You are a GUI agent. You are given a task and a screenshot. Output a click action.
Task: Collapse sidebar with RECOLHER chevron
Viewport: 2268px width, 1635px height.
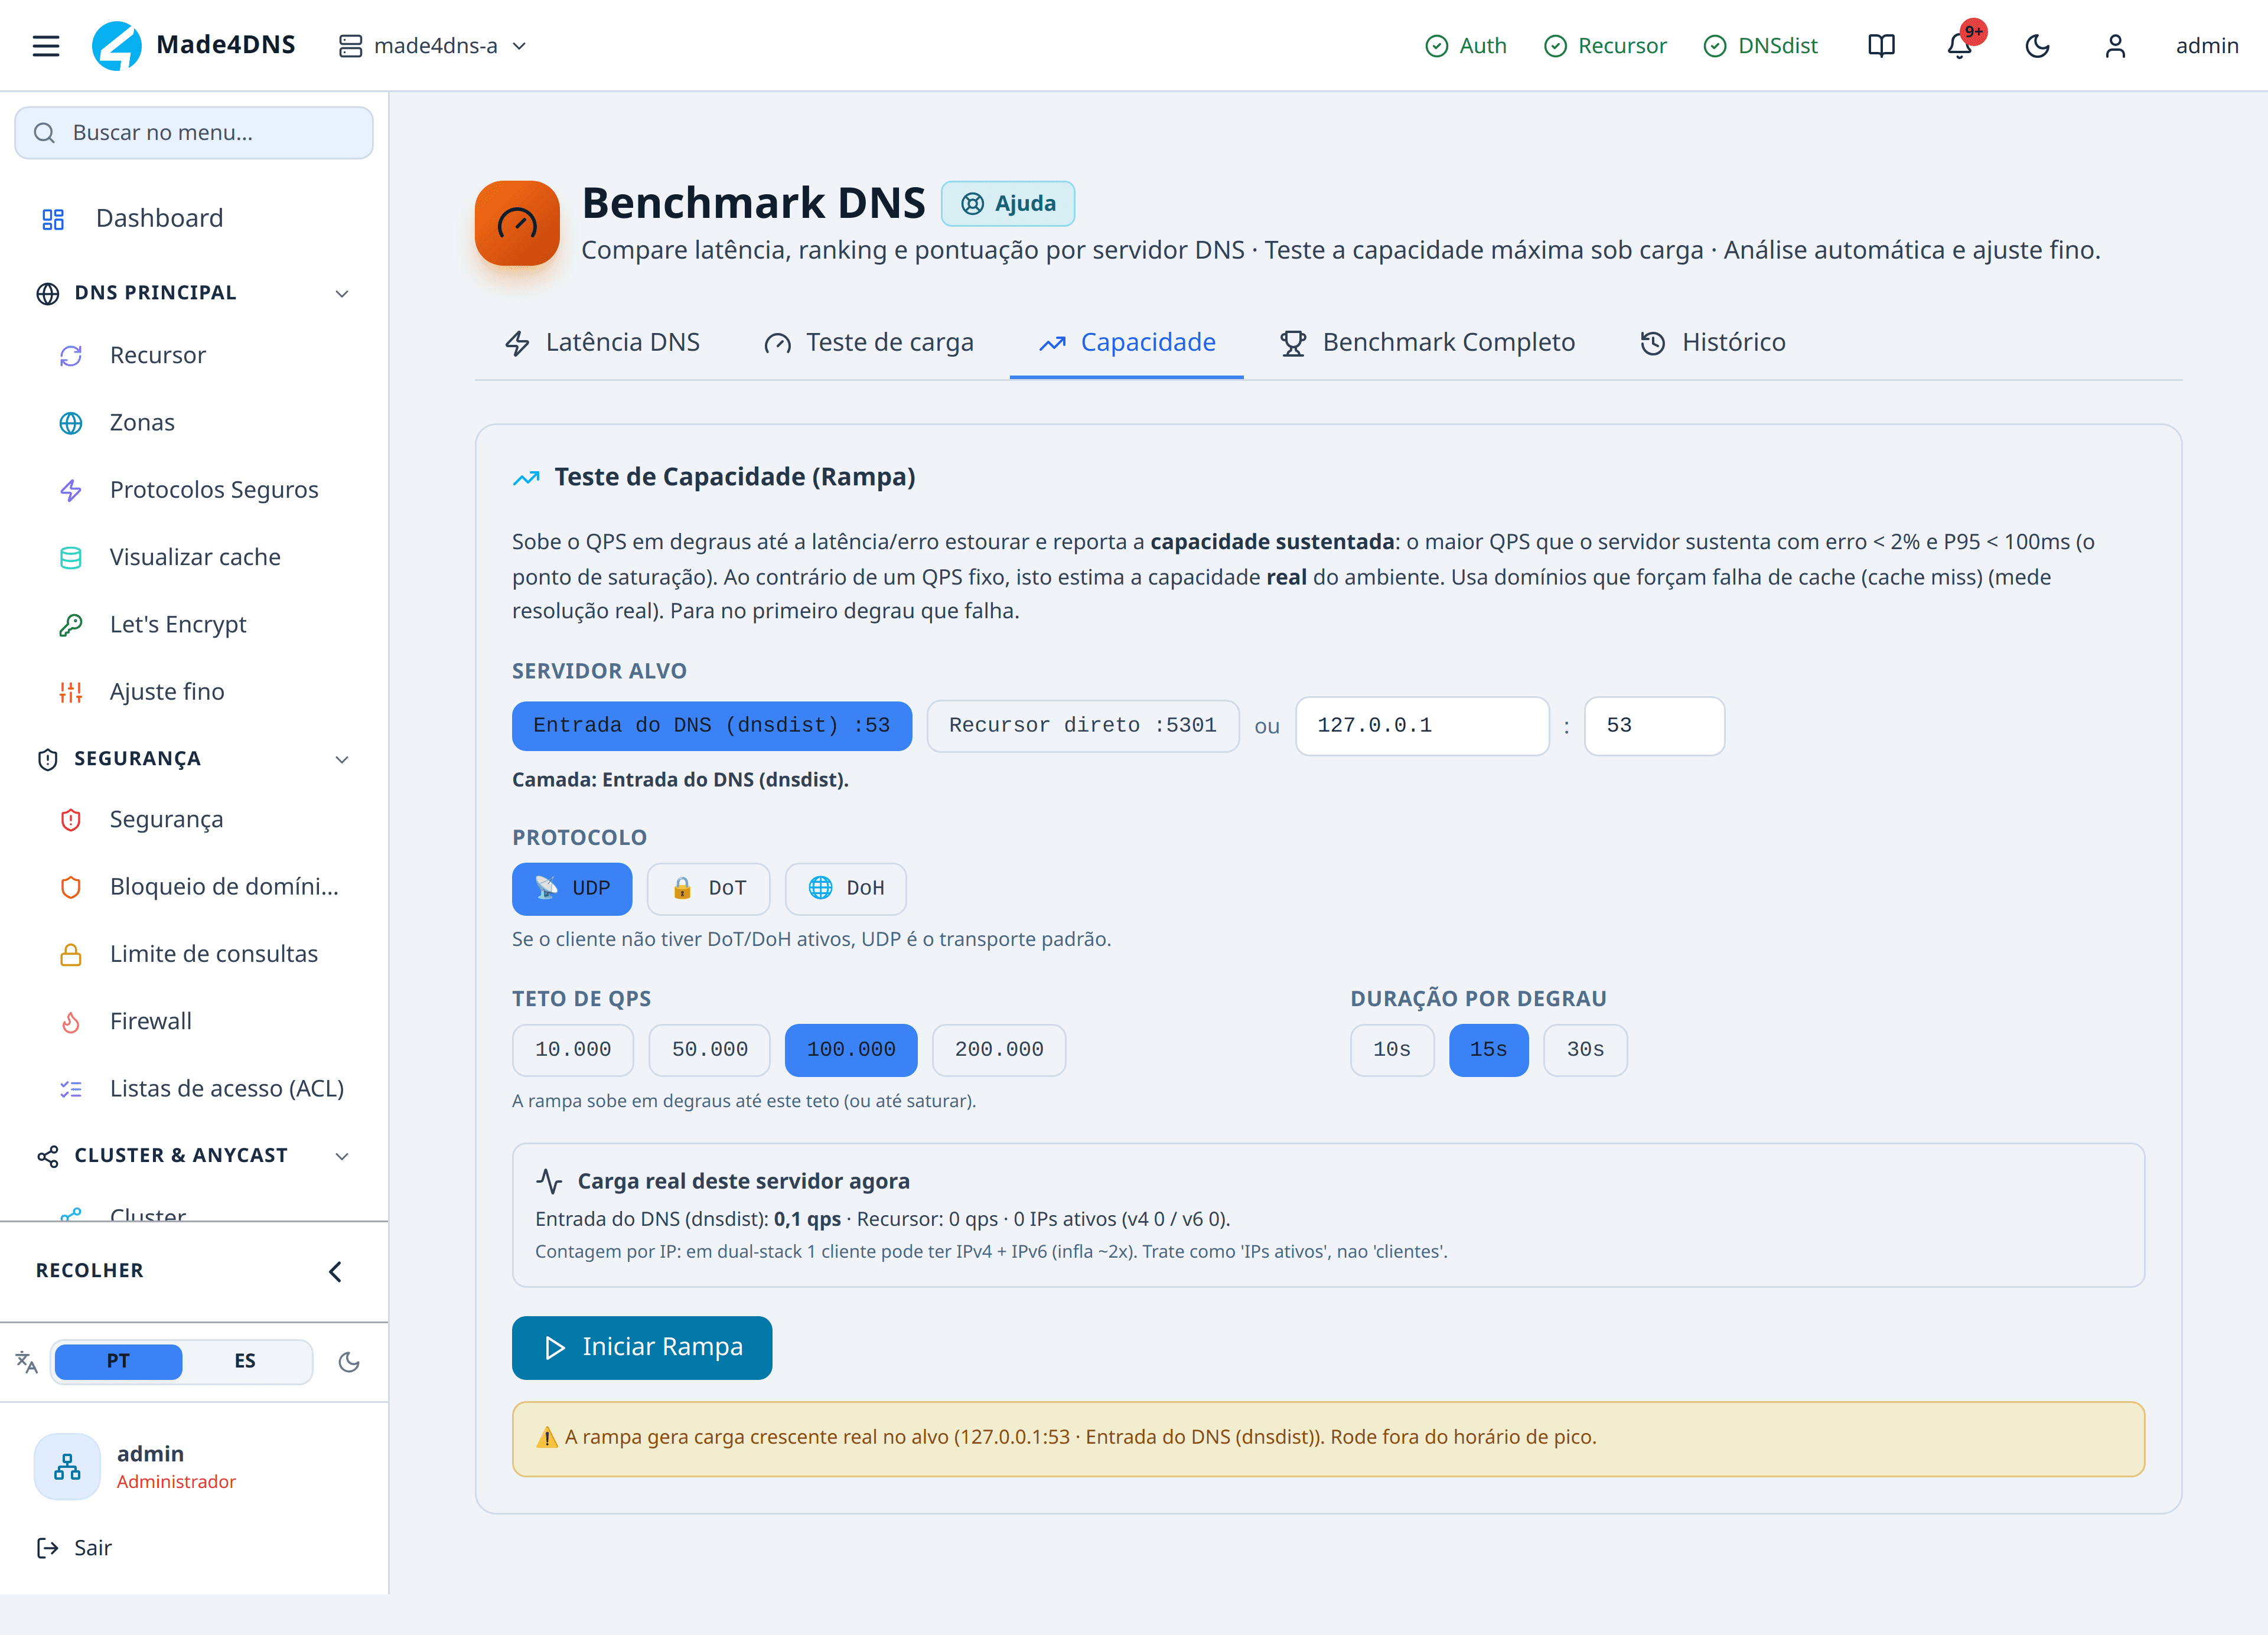click(335, 1271)
